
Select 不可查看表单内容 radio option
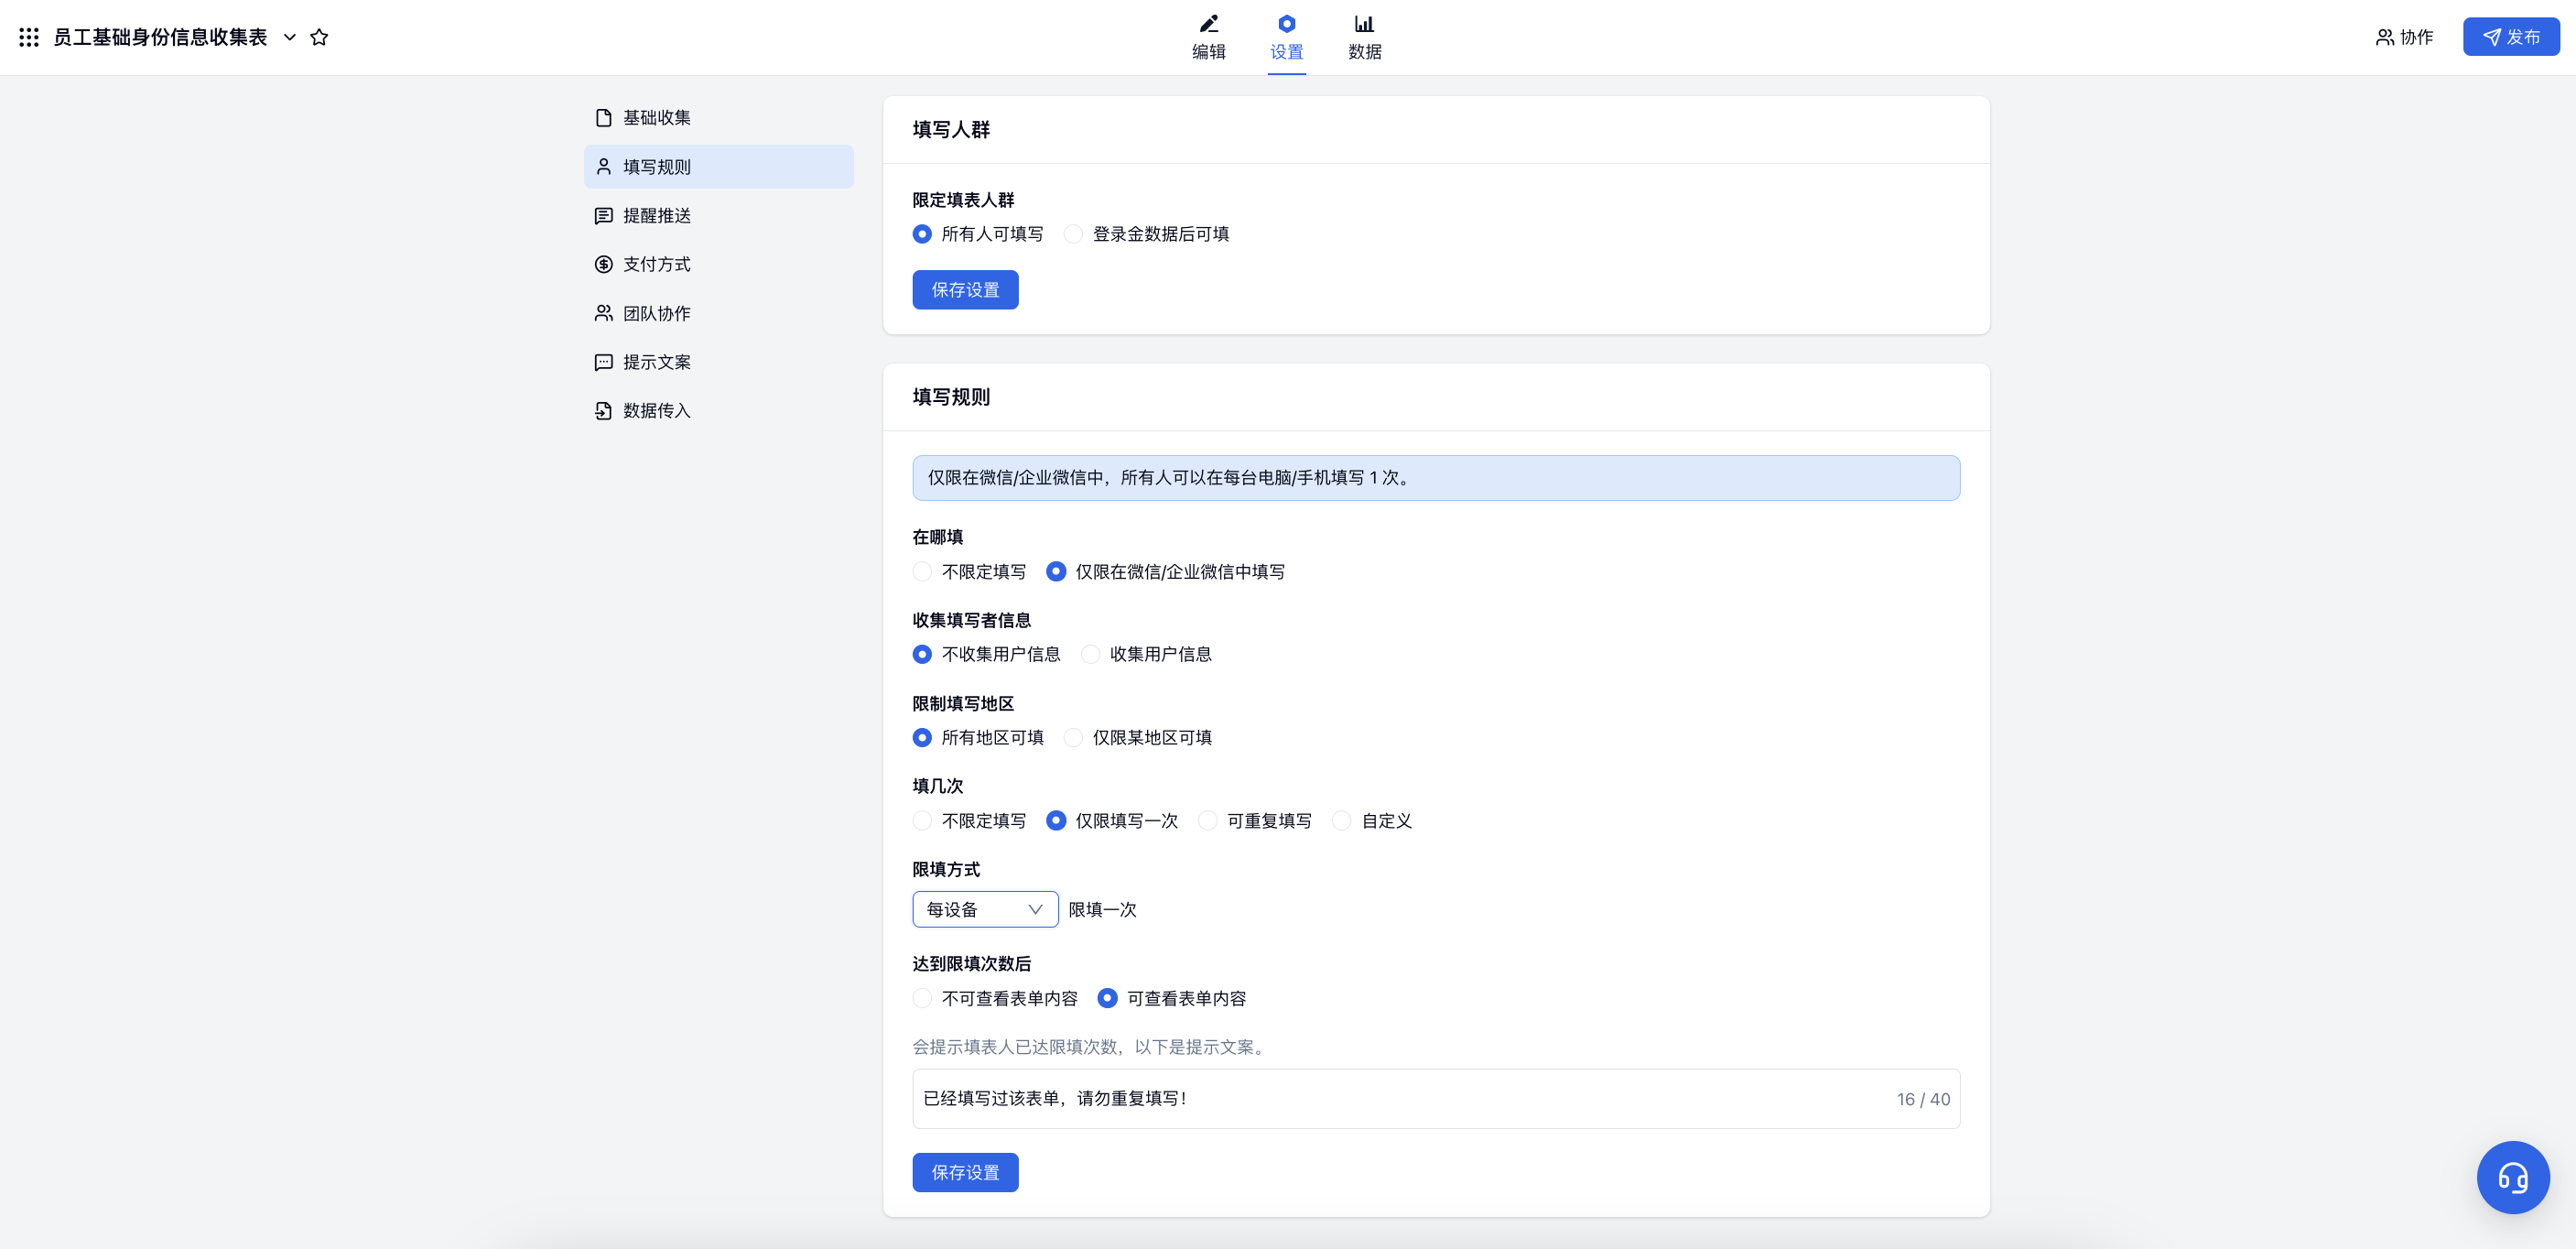coord(922,999)
